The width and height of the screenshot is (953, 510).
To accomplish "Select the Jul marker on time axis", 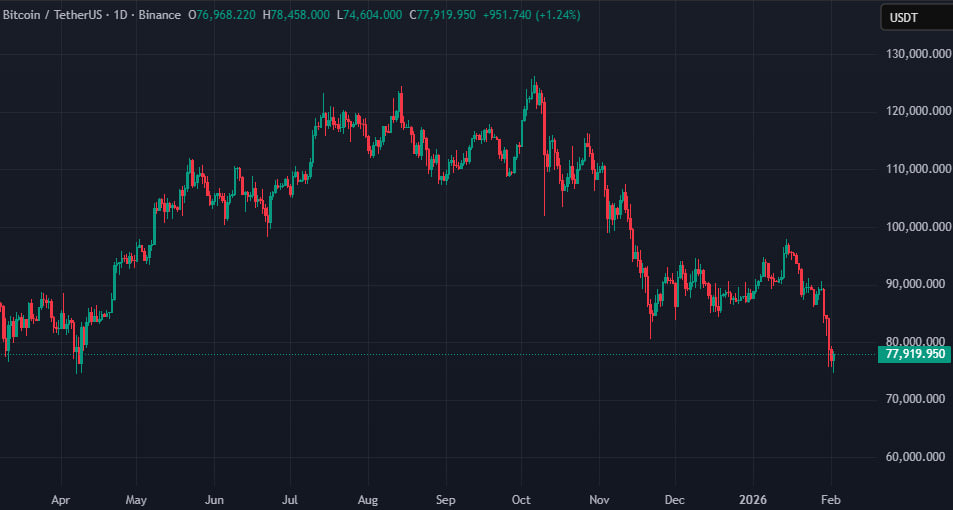I will (291, 497).
